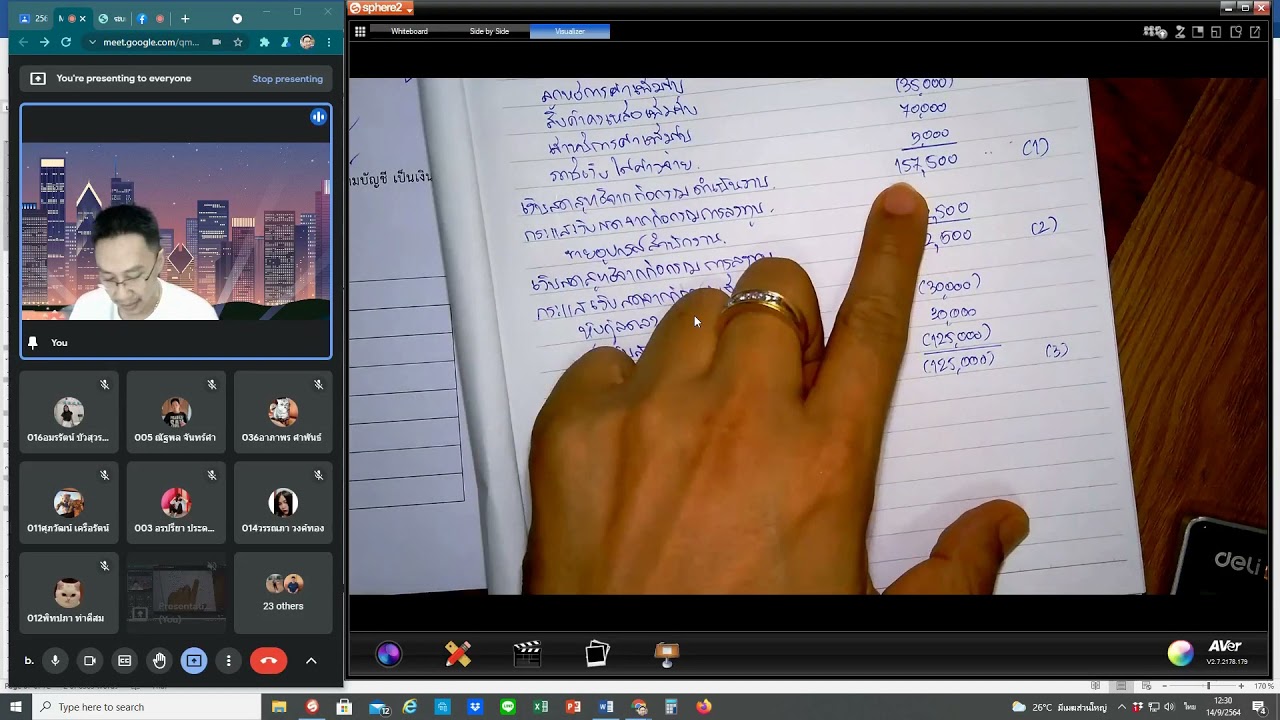Click the pop-out external window icon
This screenshot has width=1280, height=720.
click(1255, 32)
